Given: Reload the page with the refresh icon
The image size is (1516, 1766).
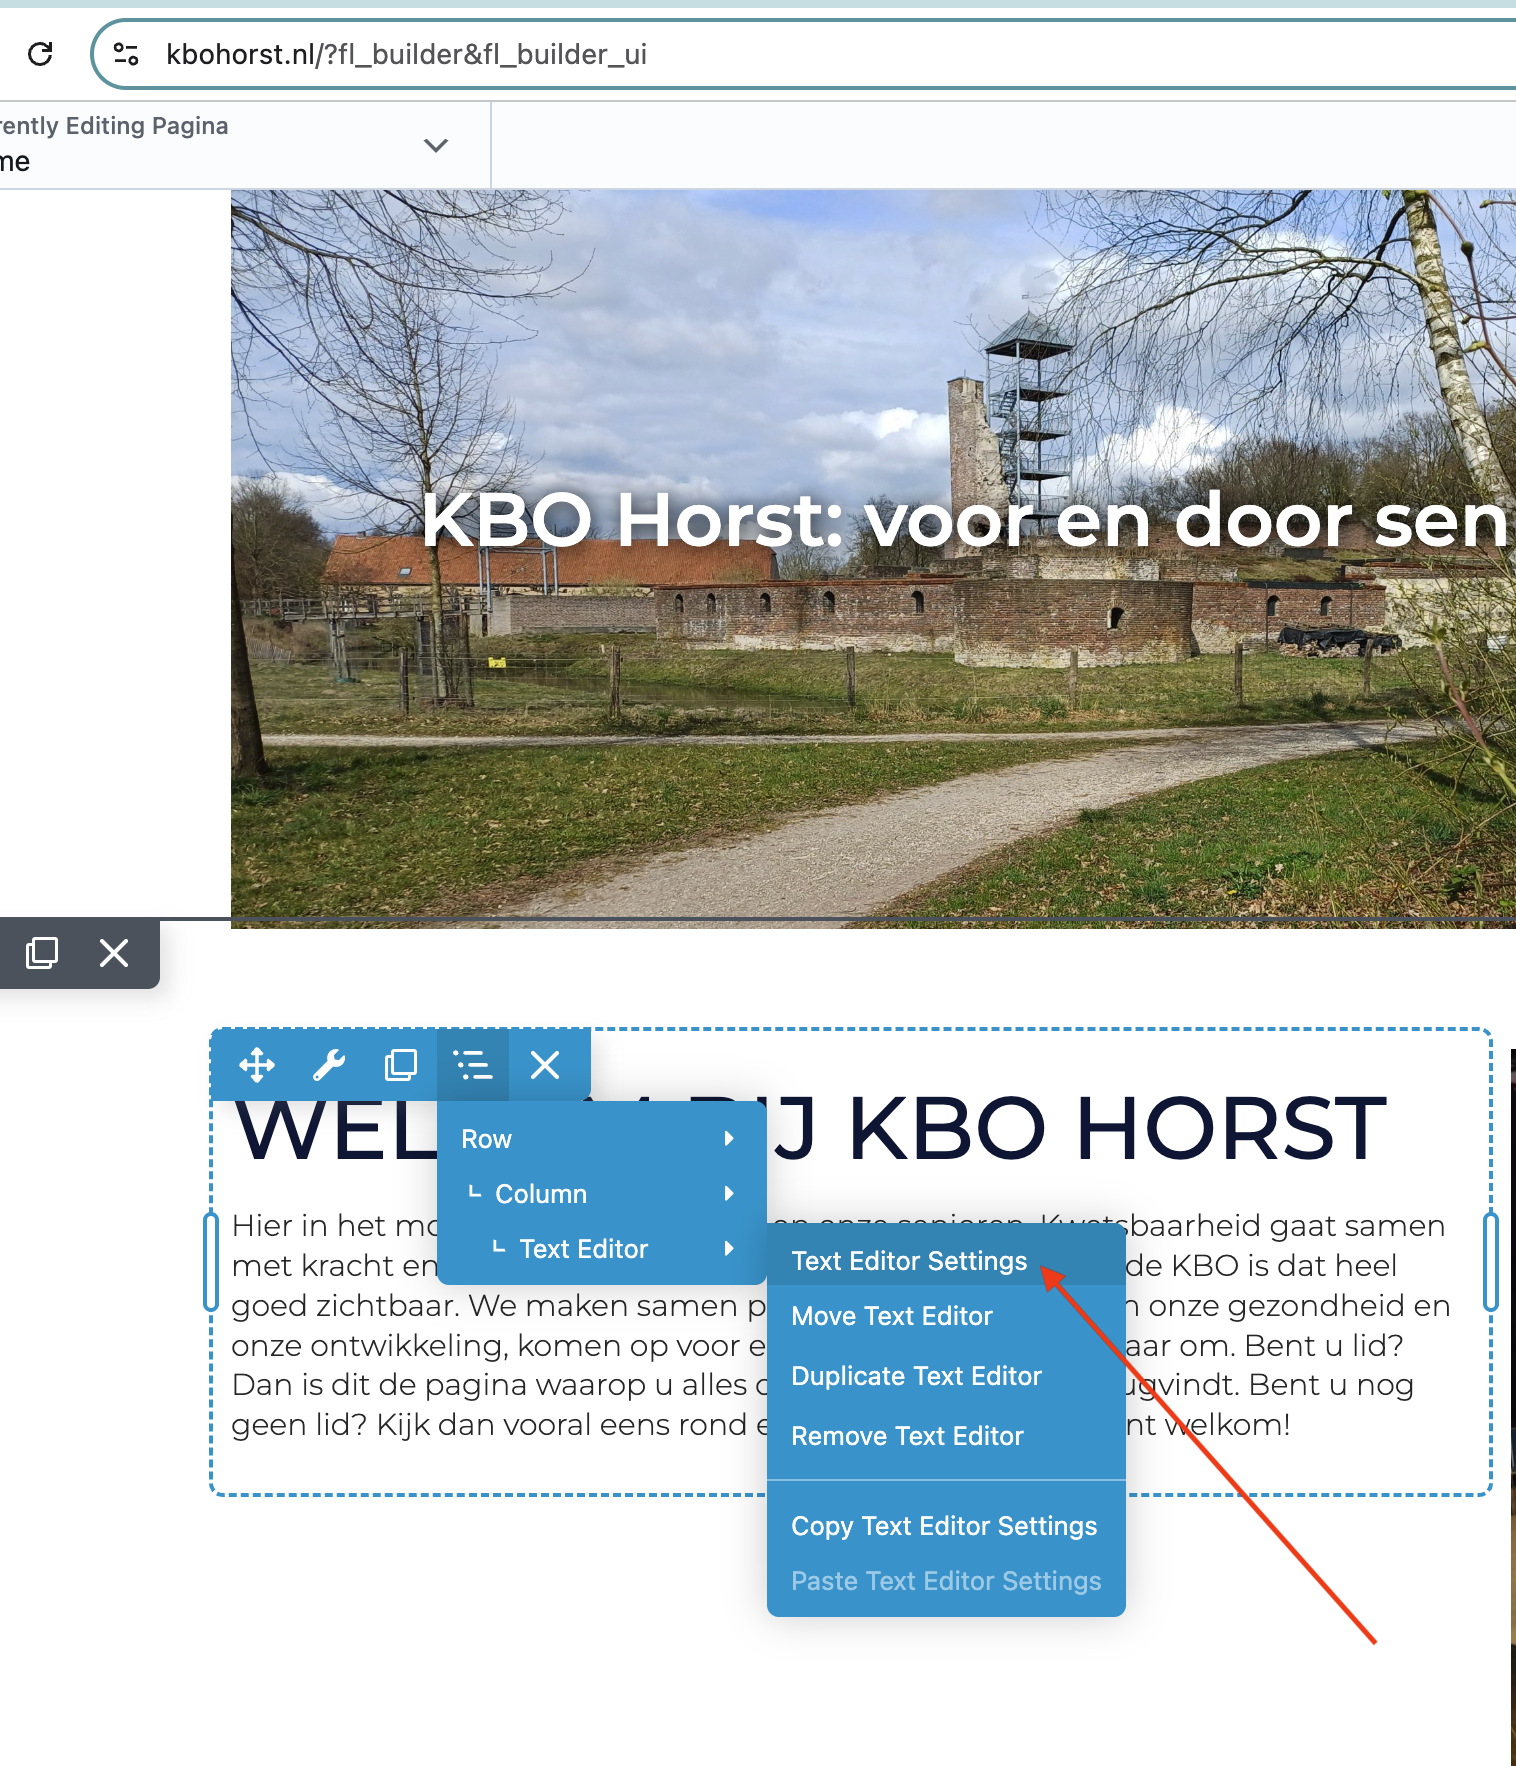Looking at the screenshot, I should pyautogui.click(x=40, y=54).
